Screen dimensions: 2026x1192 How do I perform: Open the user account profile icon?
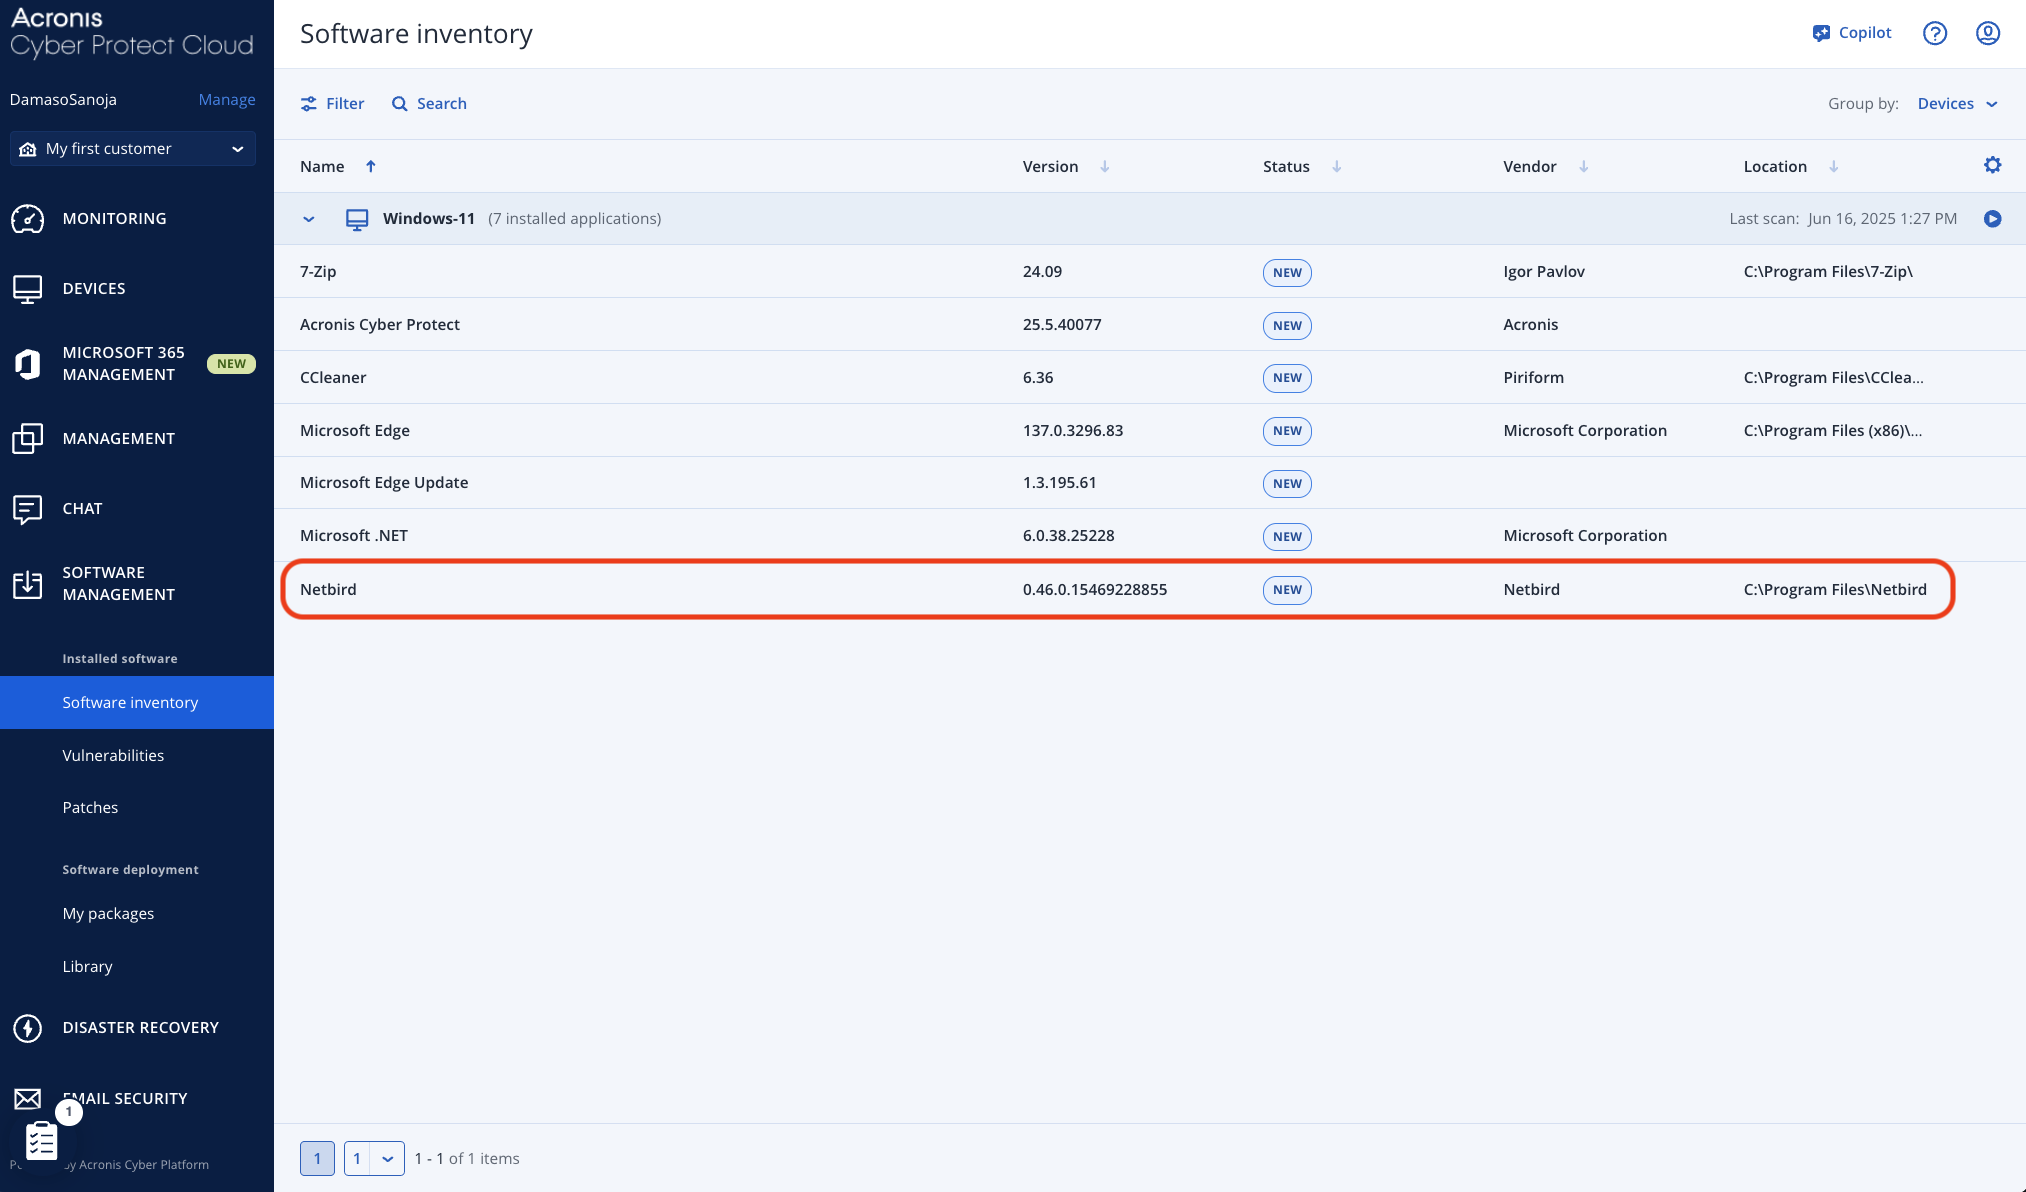(1988, 33)
